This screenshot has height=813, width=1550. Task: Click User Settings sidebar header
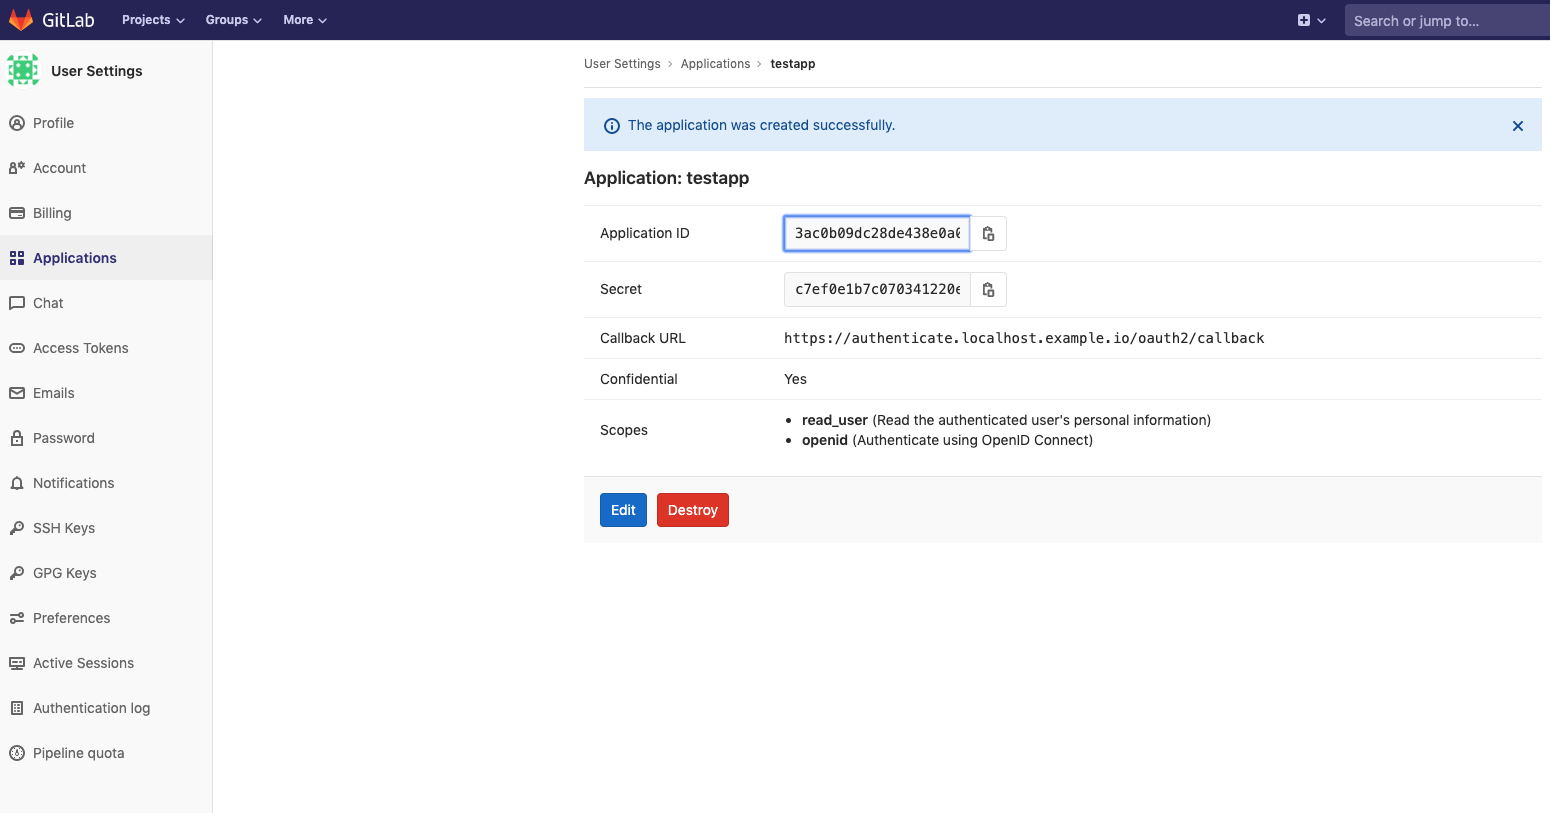pyautogui.click(x=97, y=71)
